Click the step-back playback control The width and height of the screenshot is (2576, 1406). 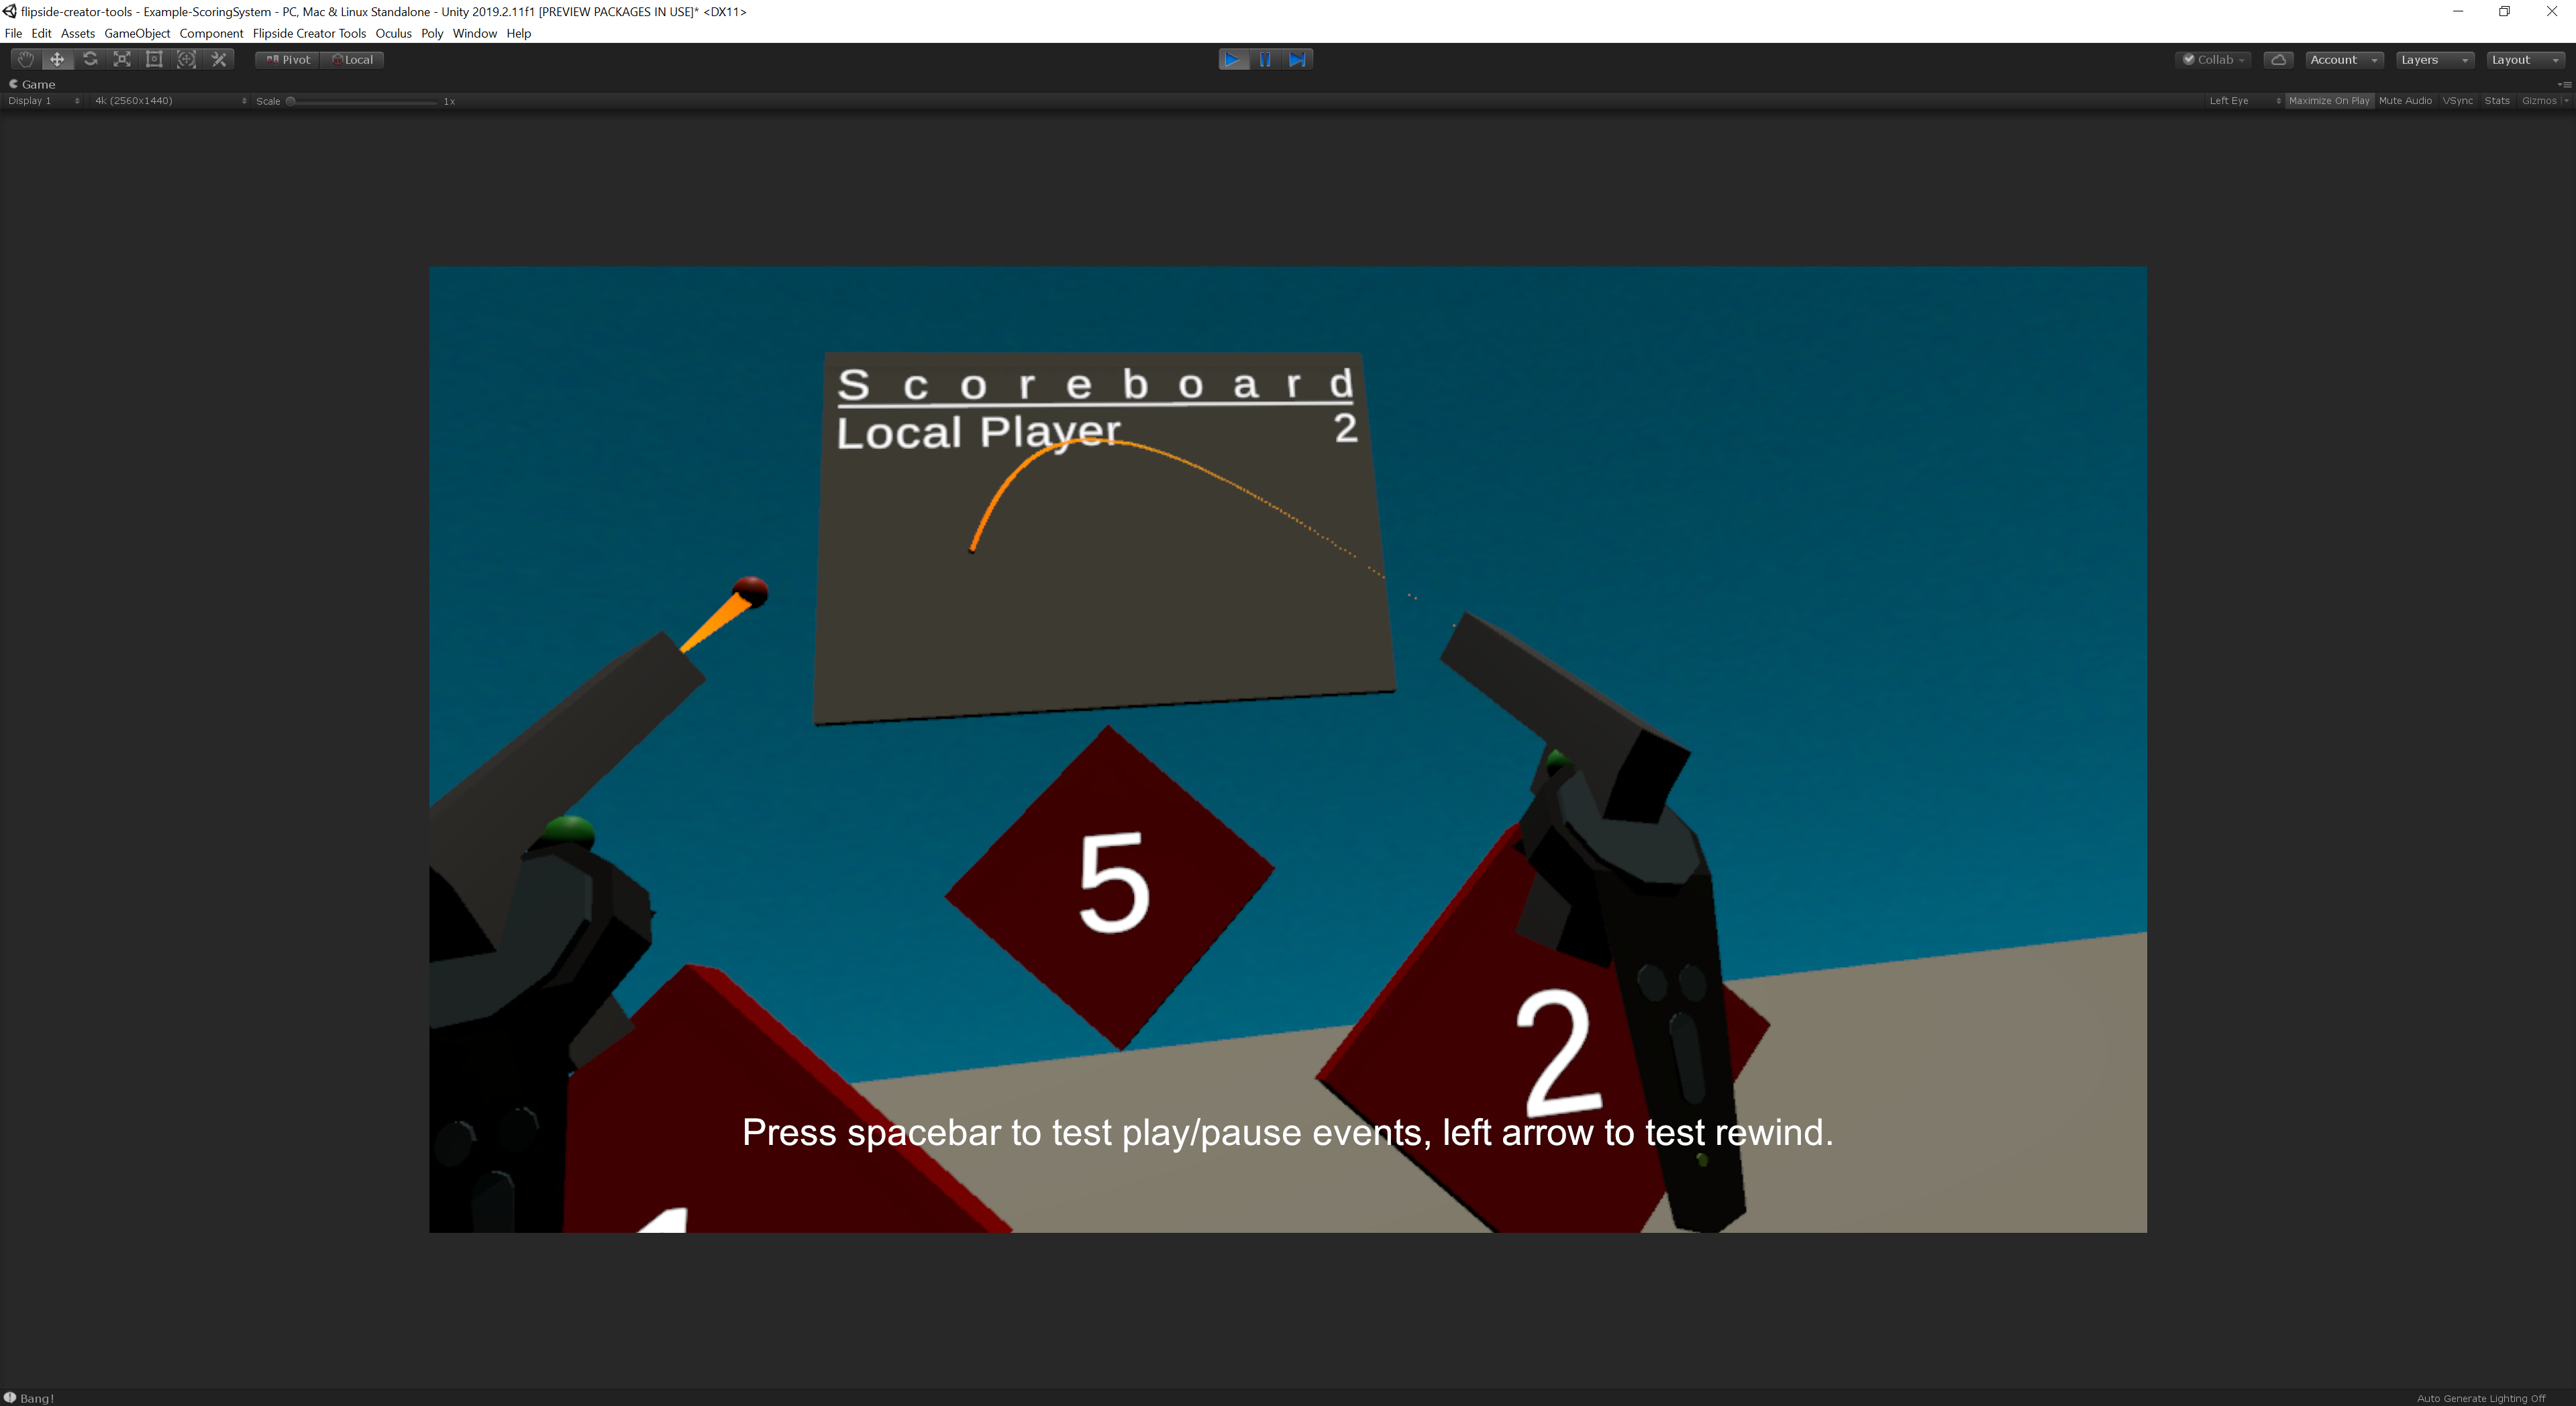pos(1298,59)
